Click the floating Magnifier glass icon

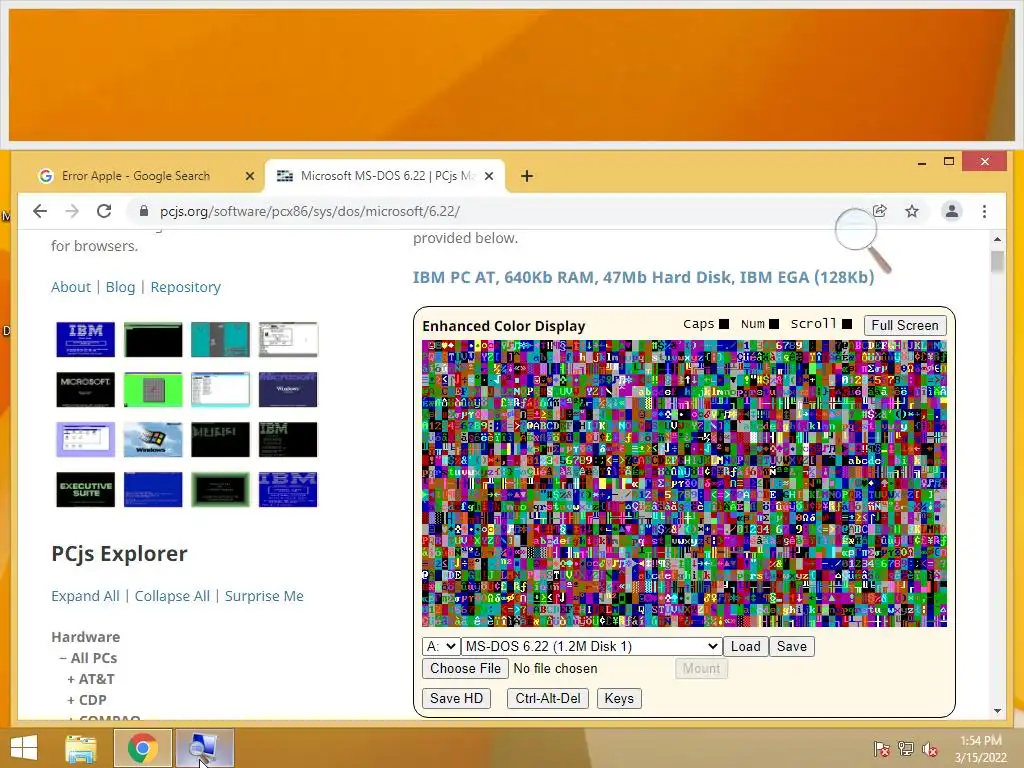(x=862, y=239)
